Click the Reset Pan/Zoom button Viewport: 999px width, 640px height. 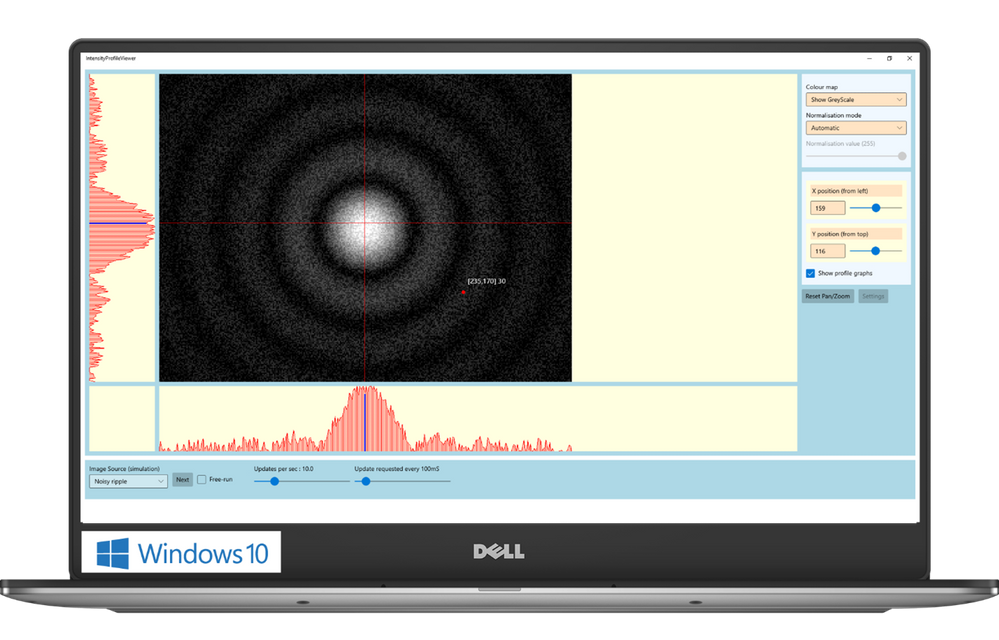[827, 296]
